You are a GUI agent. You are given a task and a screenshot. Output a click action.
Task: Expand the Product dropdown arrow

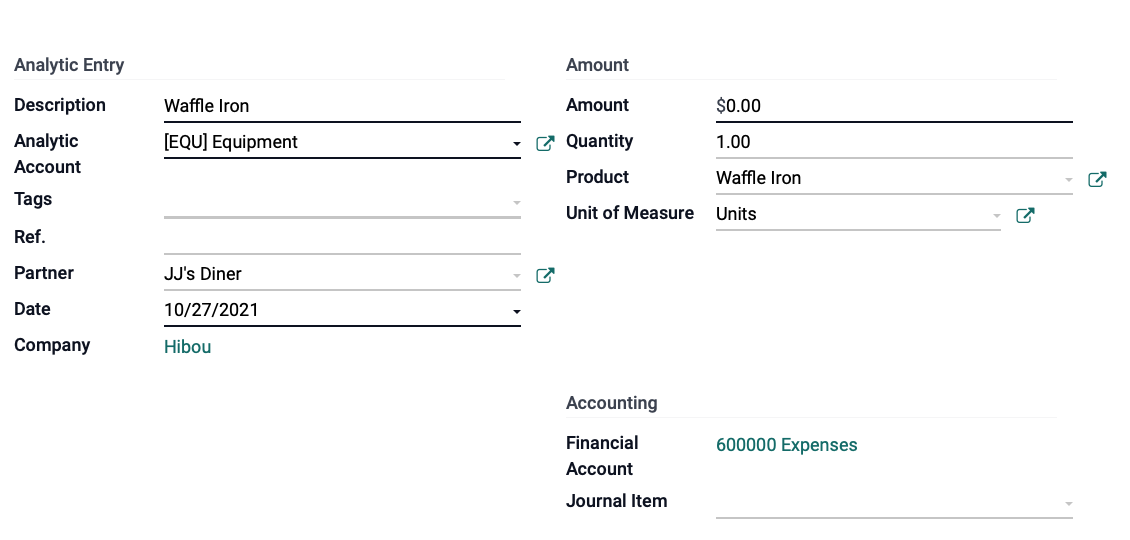point(1068,180)
